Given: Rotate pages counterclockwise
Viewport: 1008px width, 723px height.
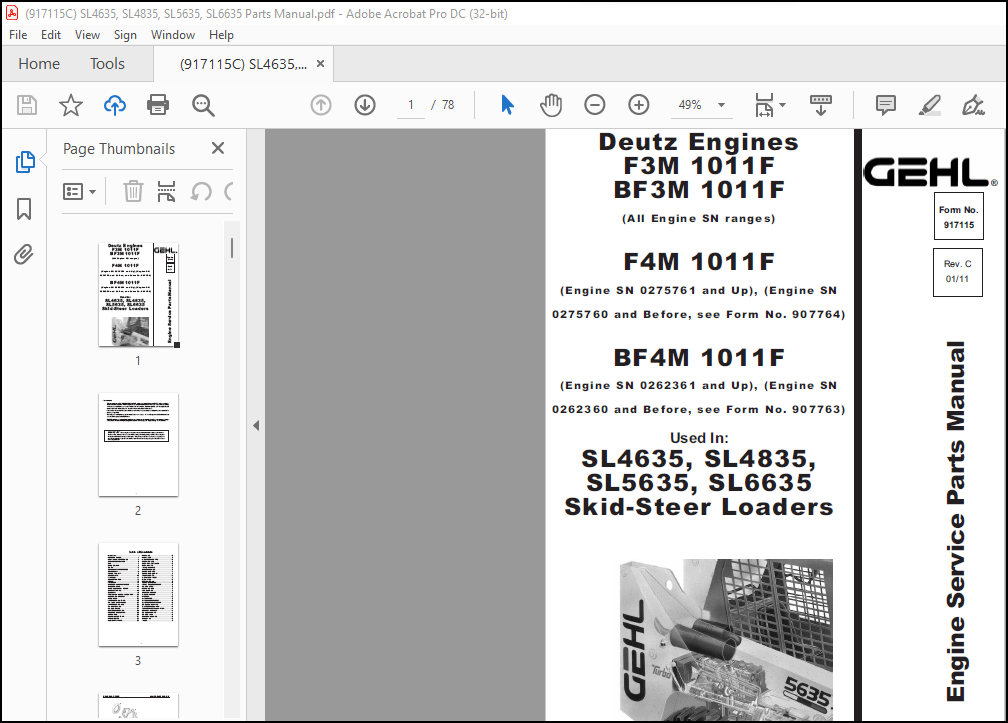Looking at the screenshot, I should [201, 191].
